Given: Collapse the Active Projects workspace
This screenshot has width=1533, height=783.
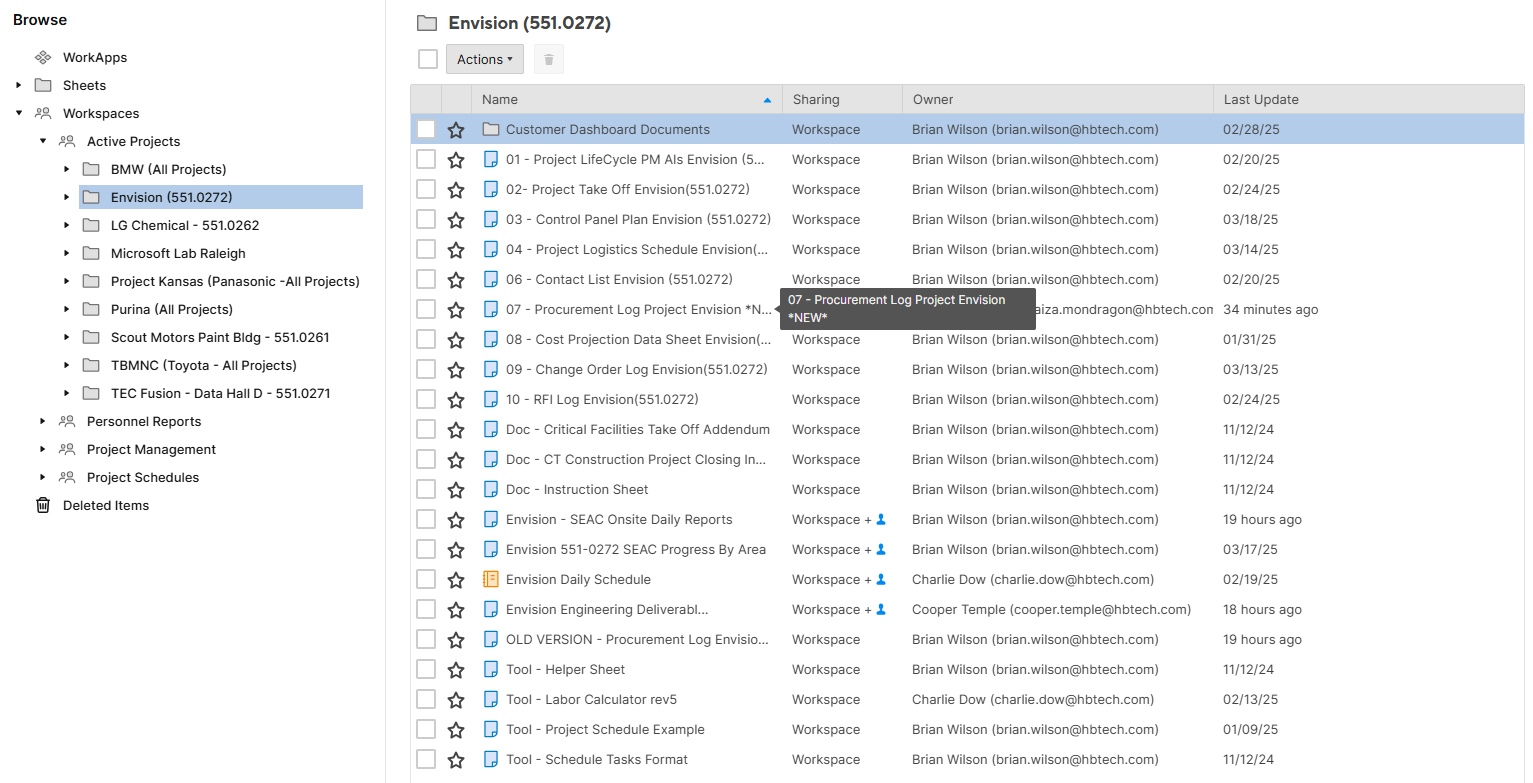Looking at the screenshot, I should pyautogui.click(x=43, y=141).
